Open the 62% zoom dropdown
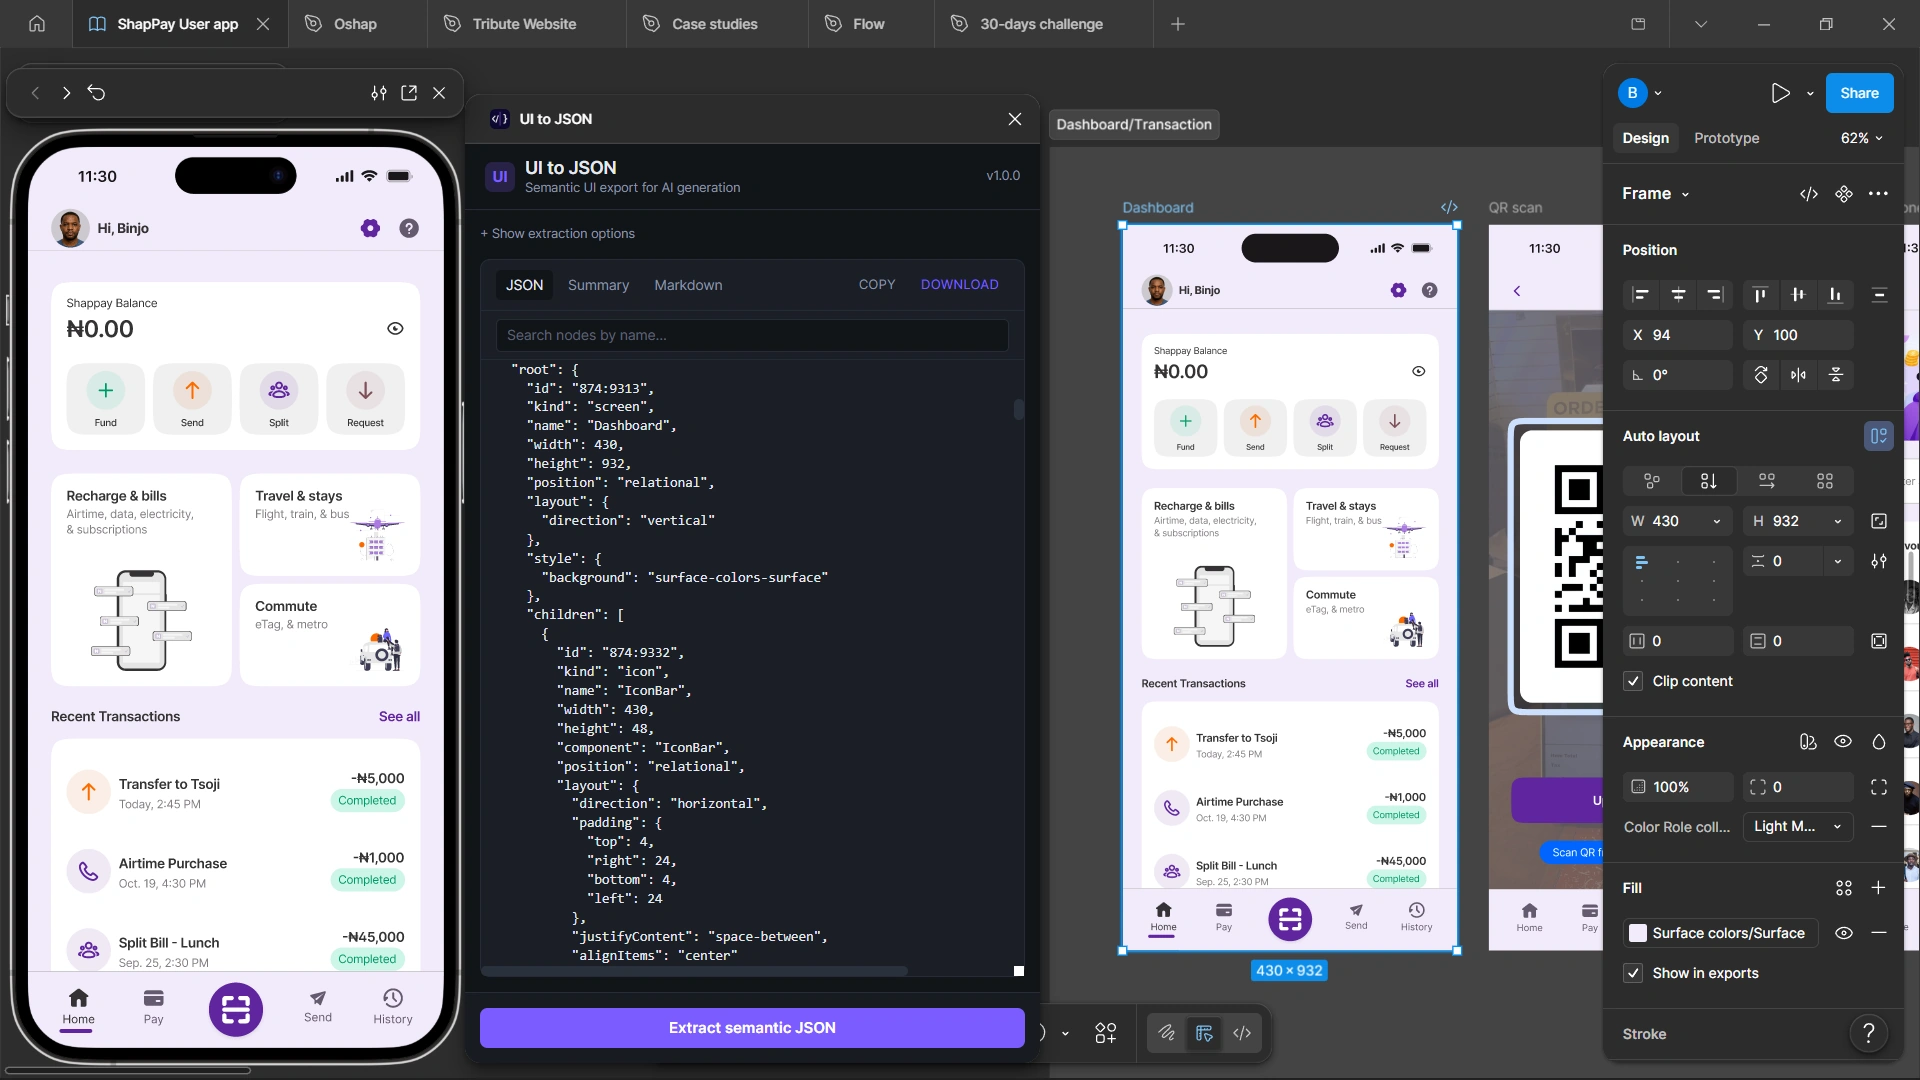The image size is (1920, 1080). point(1862,138)
